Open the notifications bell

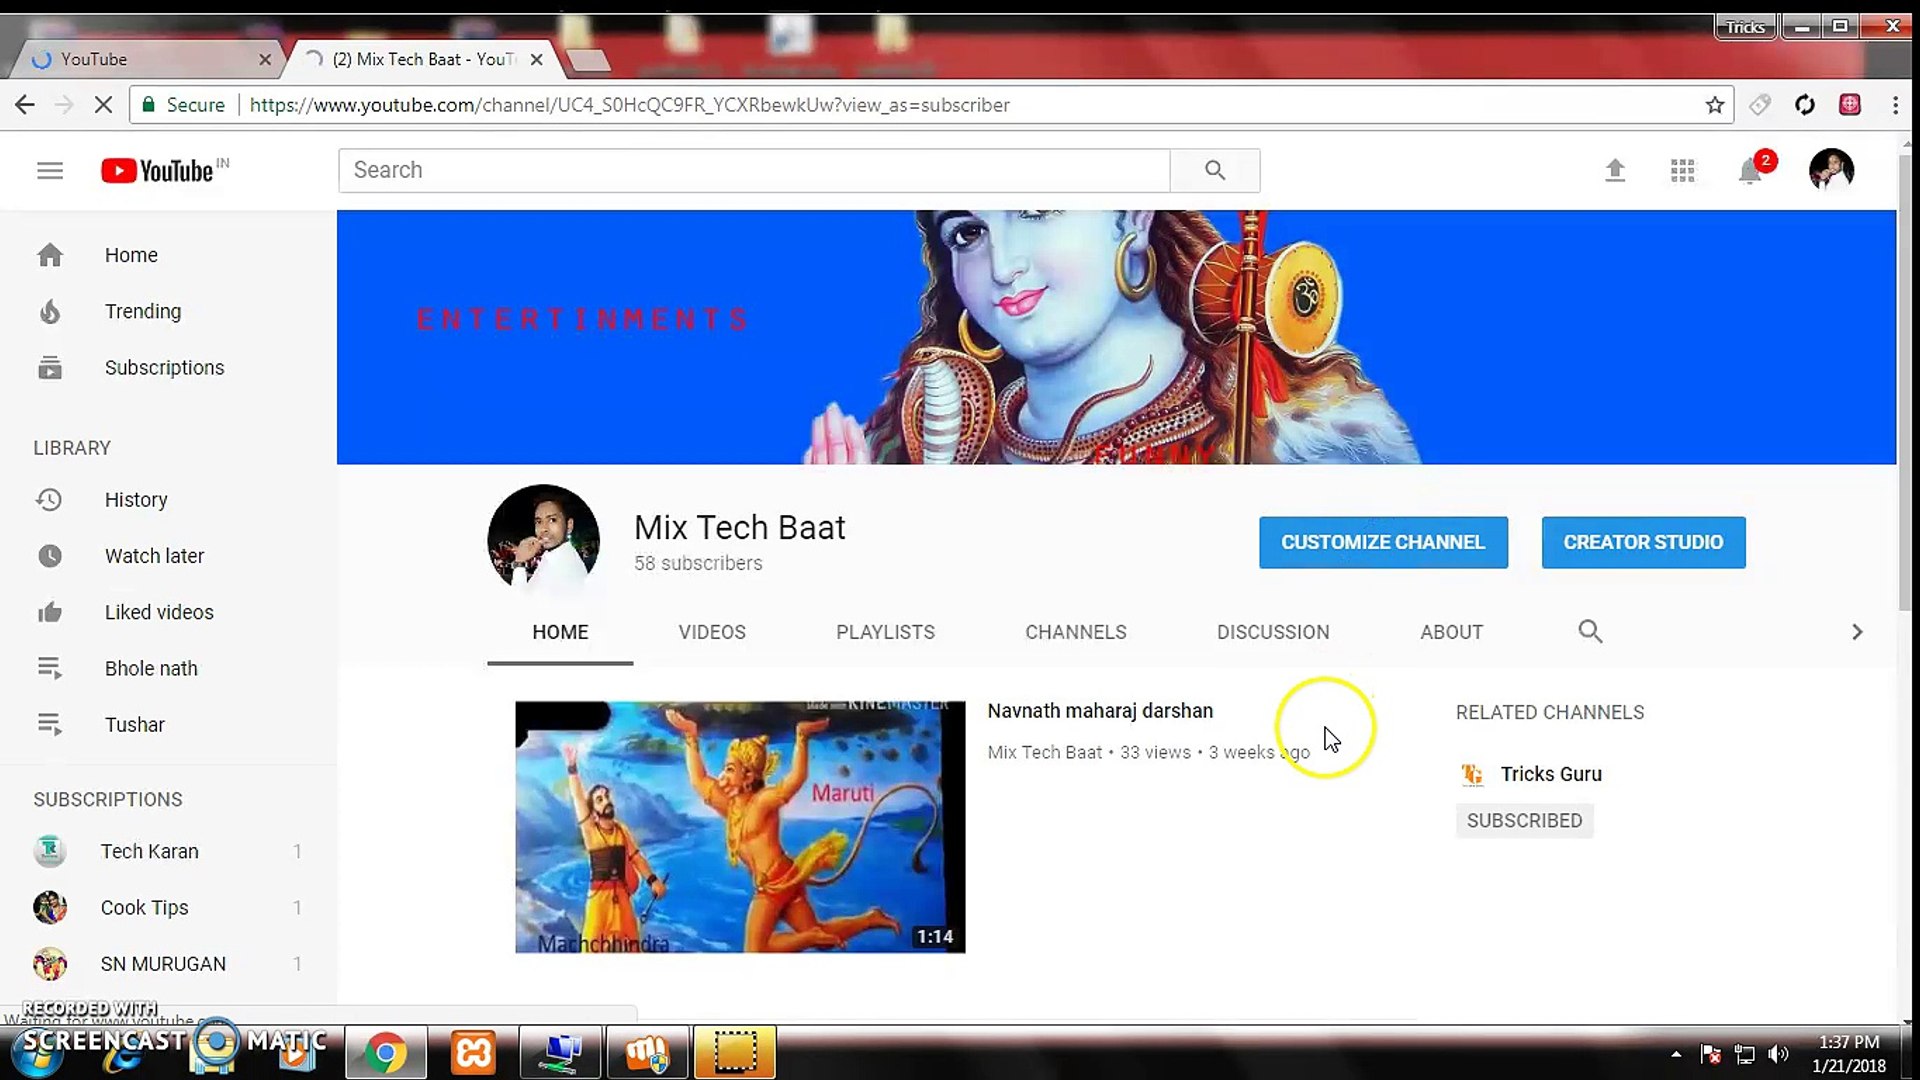point(1749,170)
